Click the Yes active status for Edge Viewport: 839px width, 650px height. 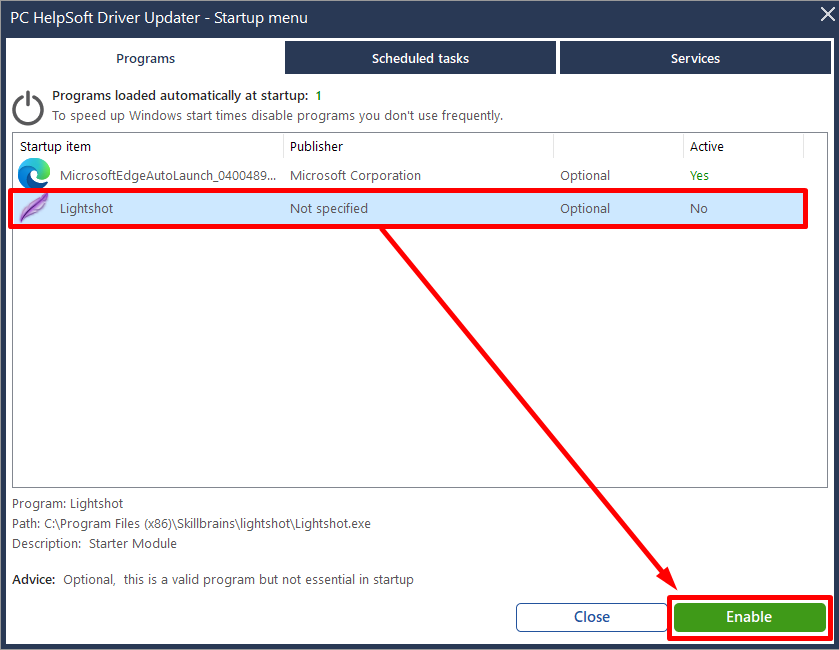699,175
